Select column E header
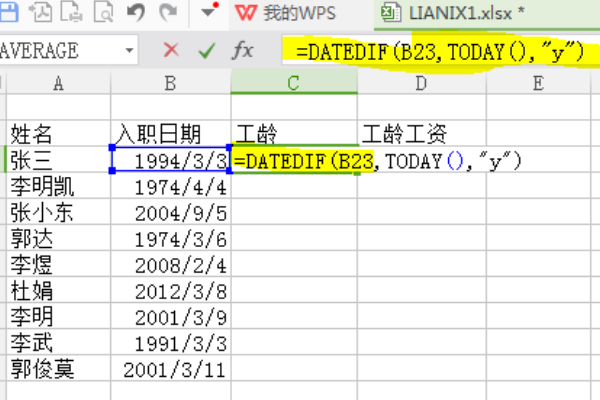The width and height of the screenshot is (600, 400). pos(538,83)
